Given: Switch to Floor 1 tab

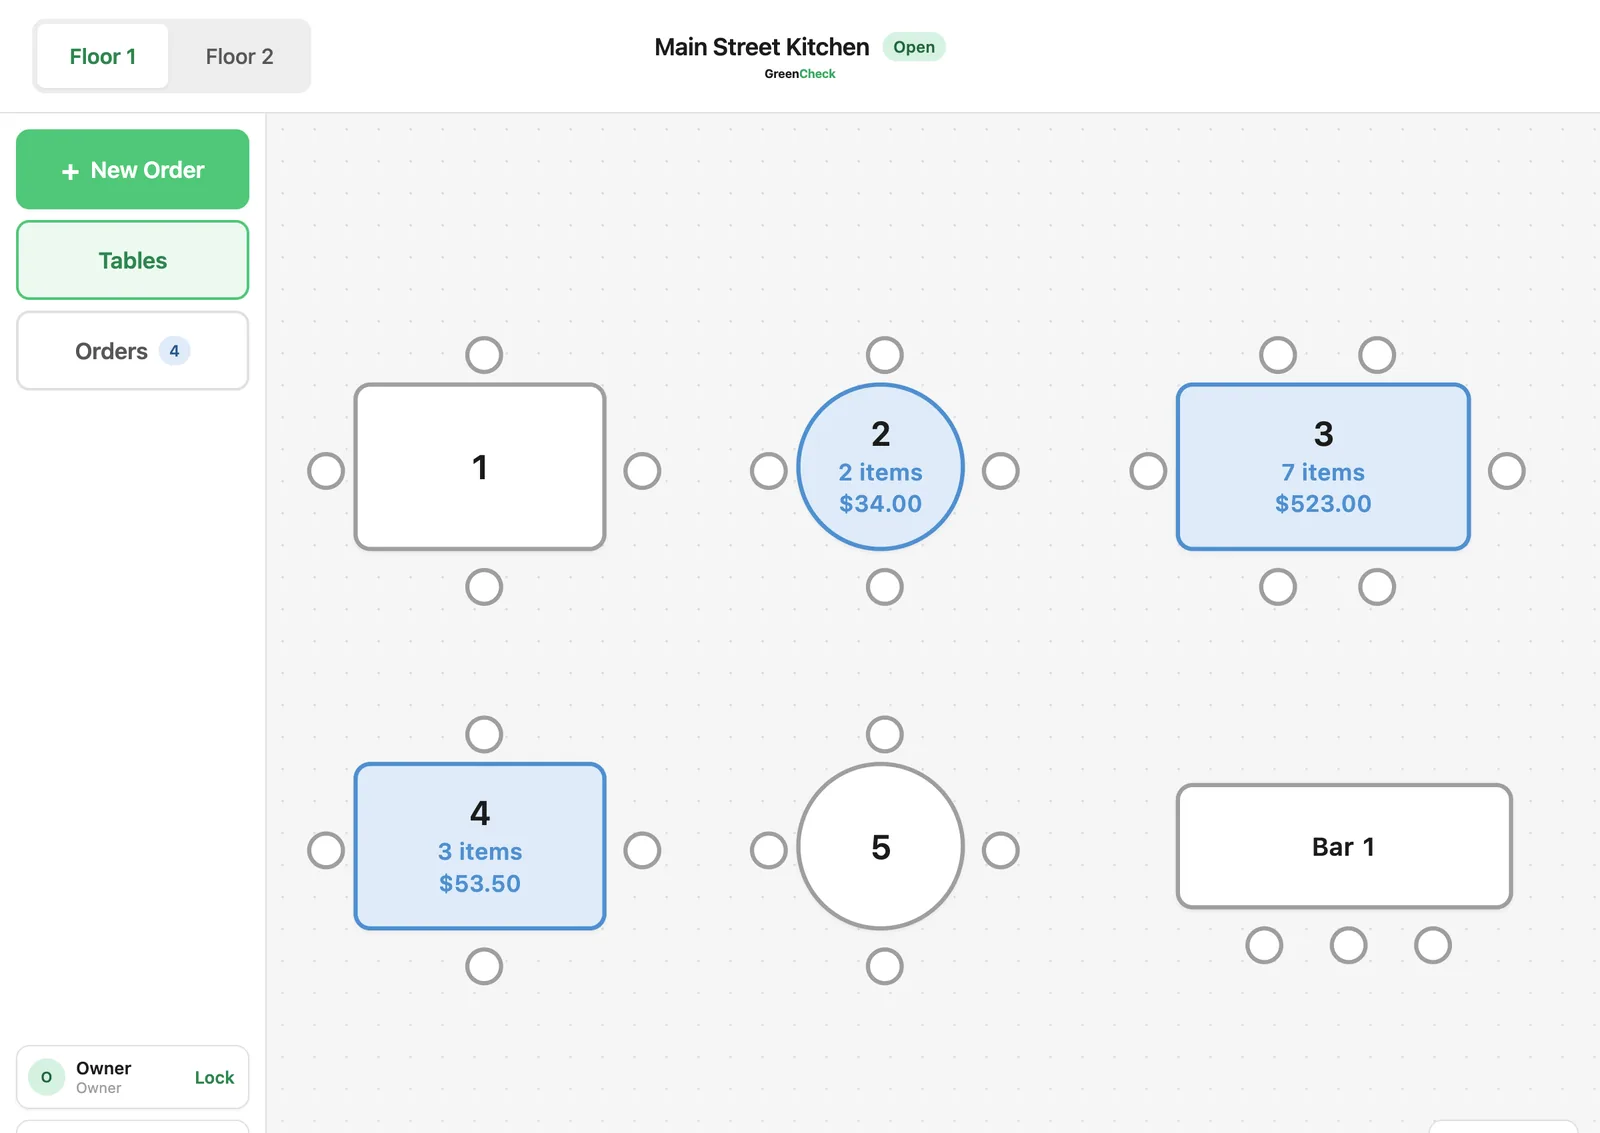Looking at the screenshot, I should [x=103, y=56].
